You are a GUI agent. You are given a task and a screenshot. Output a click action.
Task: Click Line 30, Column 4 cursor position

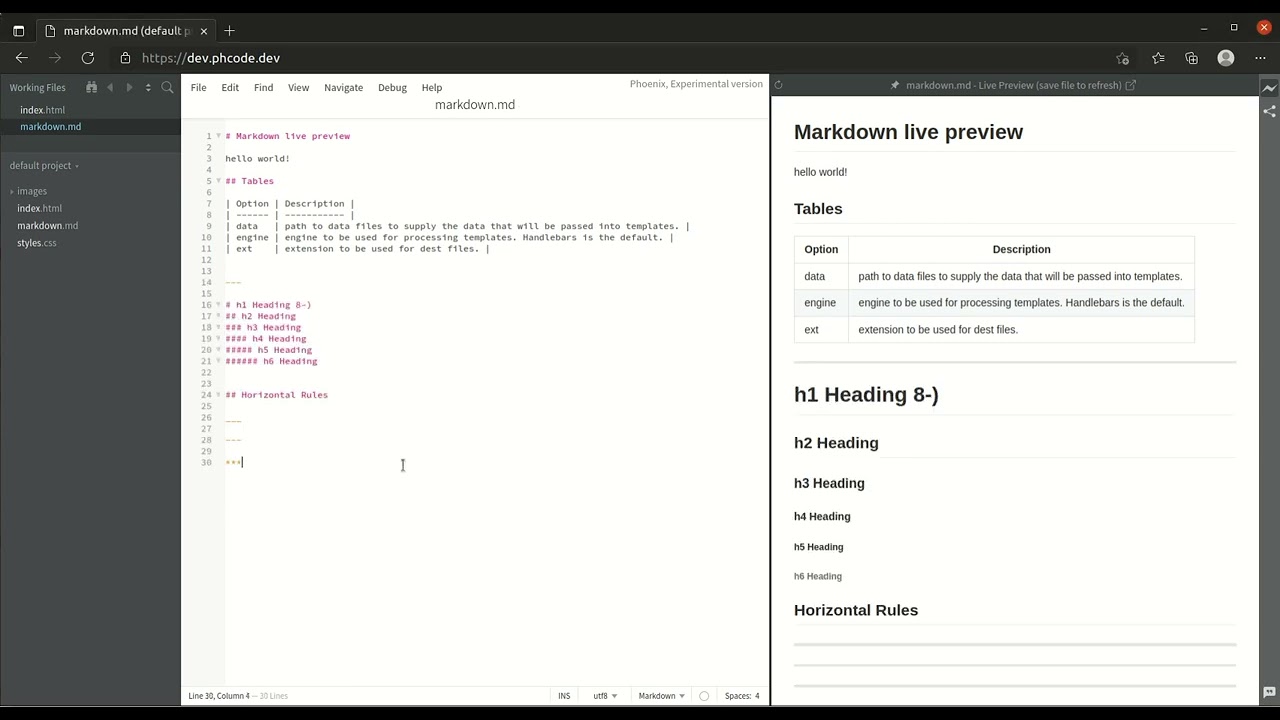219,696
